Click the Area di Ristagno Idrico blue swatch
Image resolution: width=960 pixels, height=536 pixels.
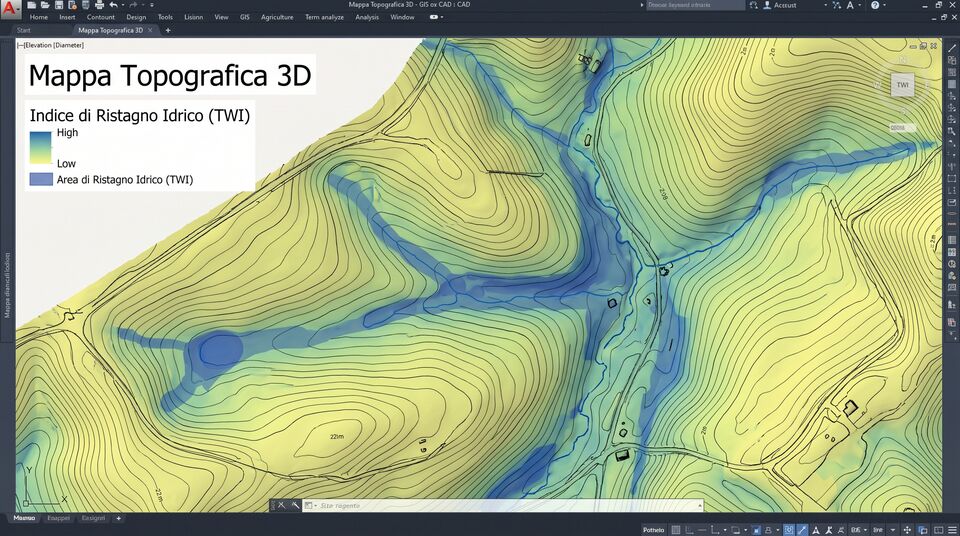click(x=40, y=179)
